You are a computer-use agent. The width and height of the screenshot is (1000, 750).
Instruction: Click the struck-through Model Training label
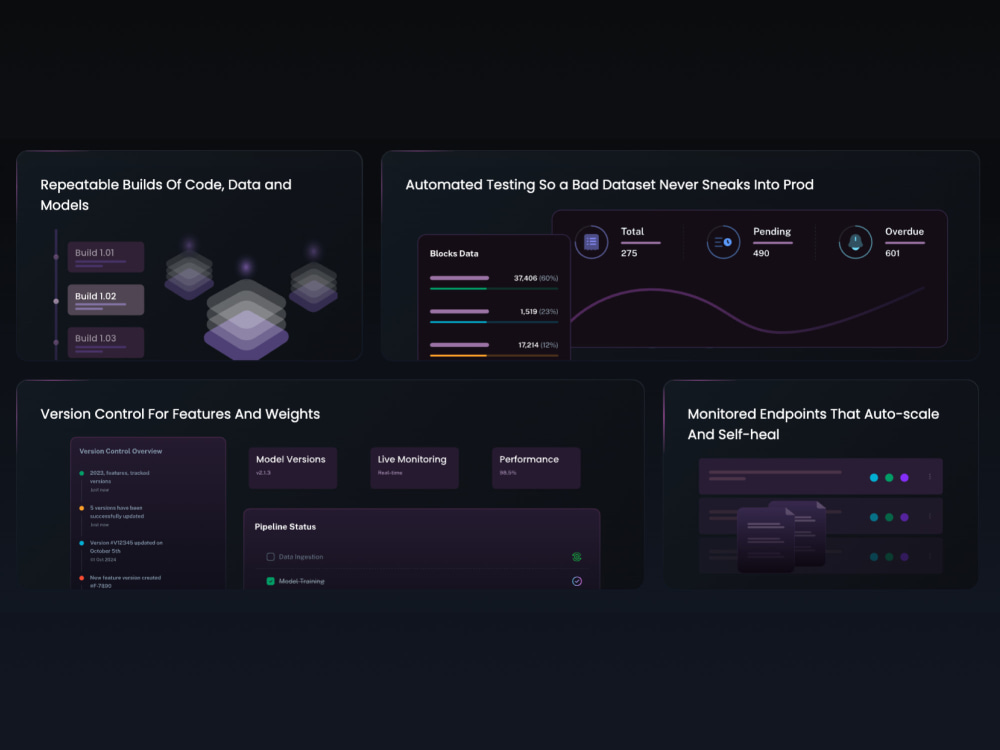tap(302, 581)
